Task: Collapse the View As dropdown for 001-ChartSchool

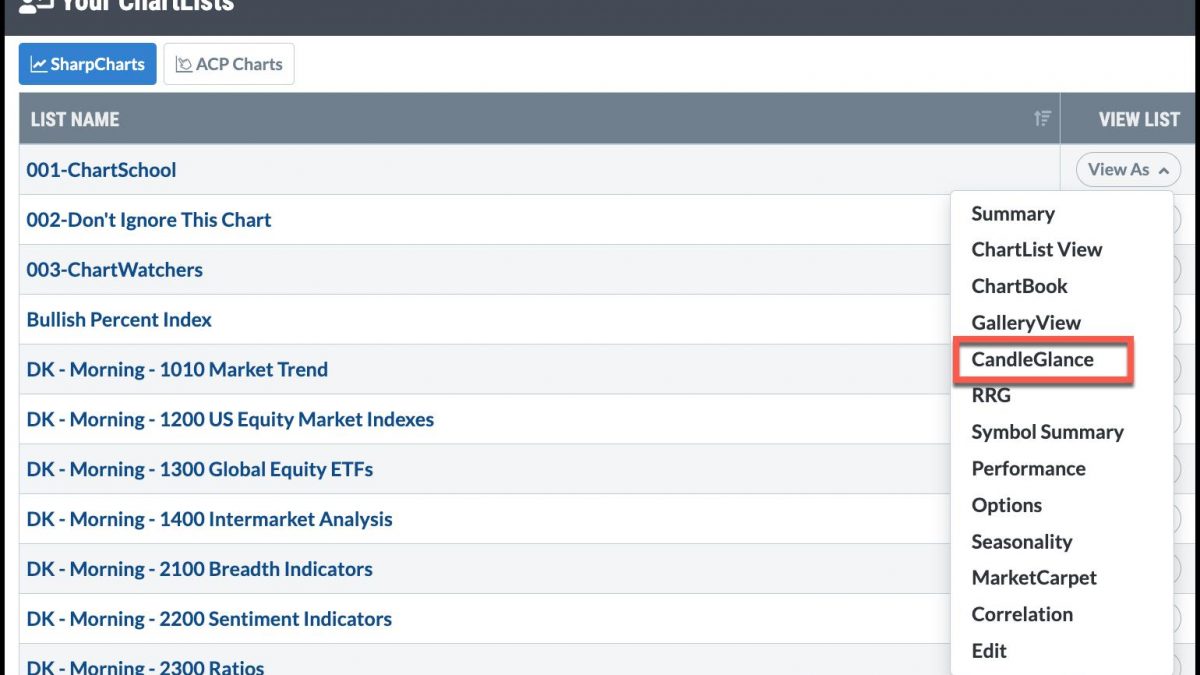Action: (1128, 170)
